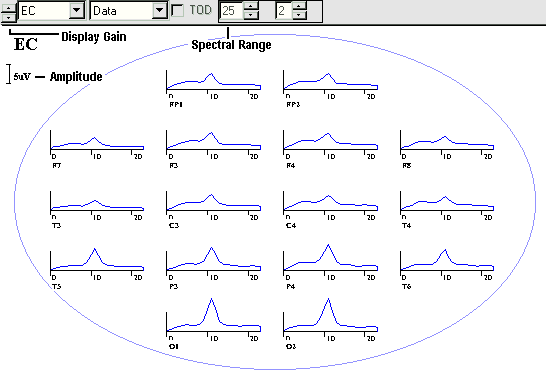Toggle the TOD checkbox
The width and height of the screenshot is (546, 375).
(178, 10)
